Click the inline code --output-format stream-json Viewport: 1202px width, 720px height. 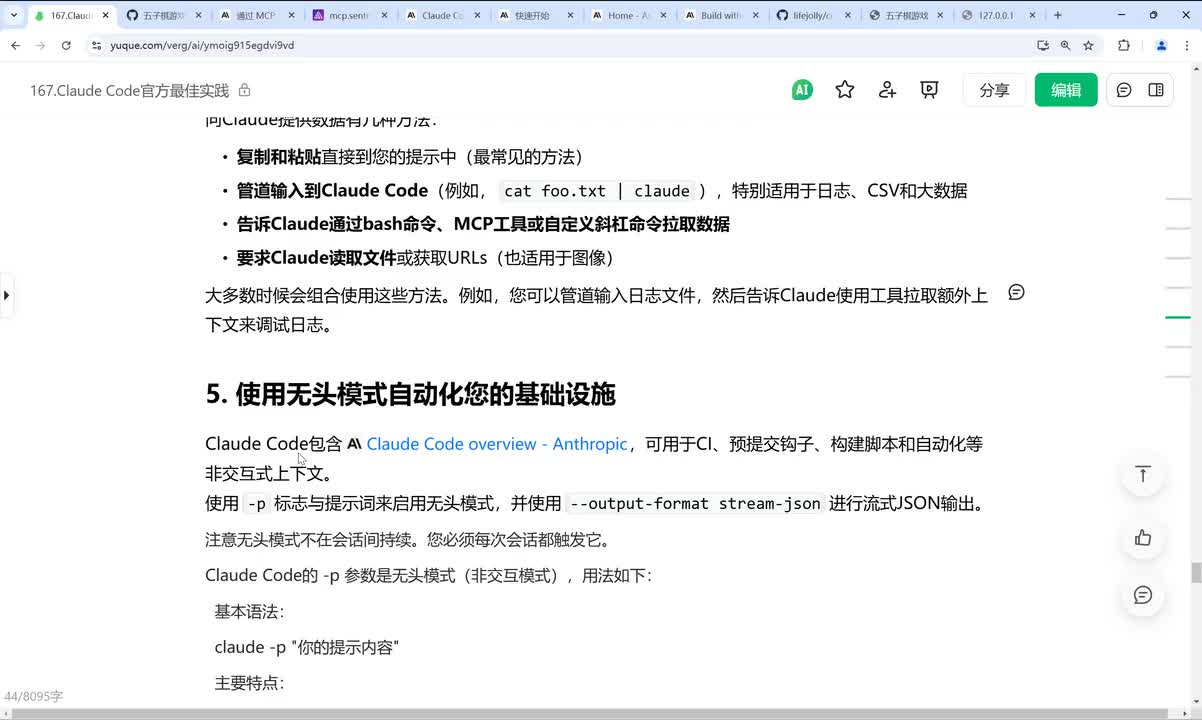tap(695, 504)
